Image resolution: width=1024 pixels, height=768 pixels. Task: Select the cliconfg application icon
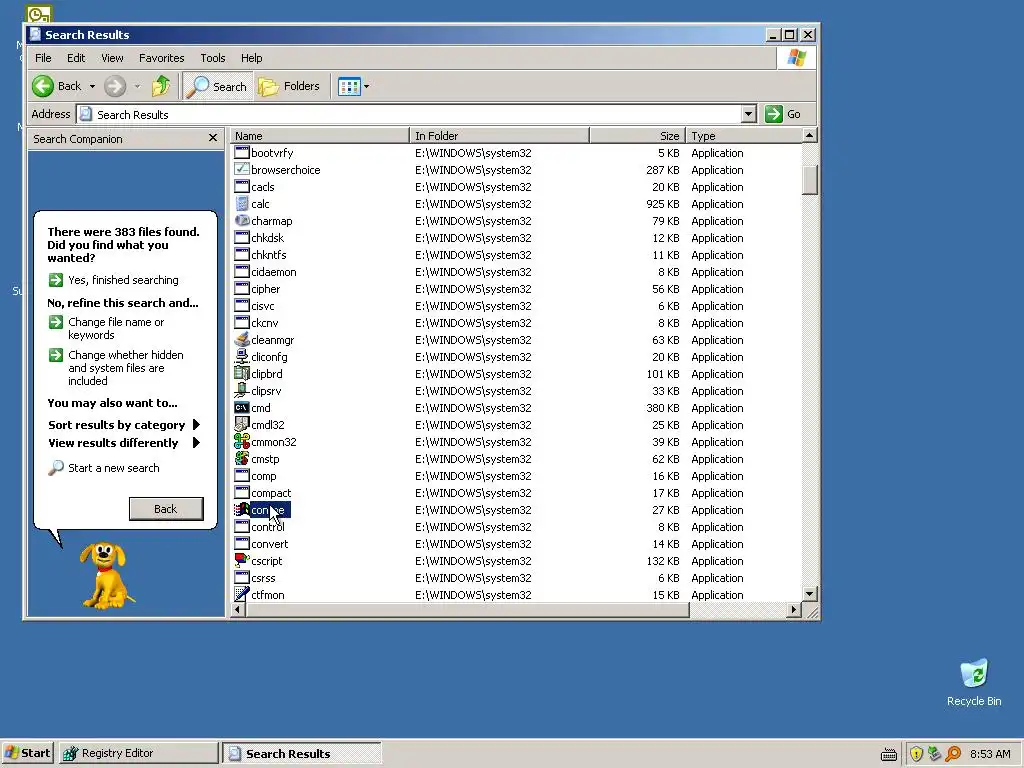pyautogui.click(x=242, y=357)
